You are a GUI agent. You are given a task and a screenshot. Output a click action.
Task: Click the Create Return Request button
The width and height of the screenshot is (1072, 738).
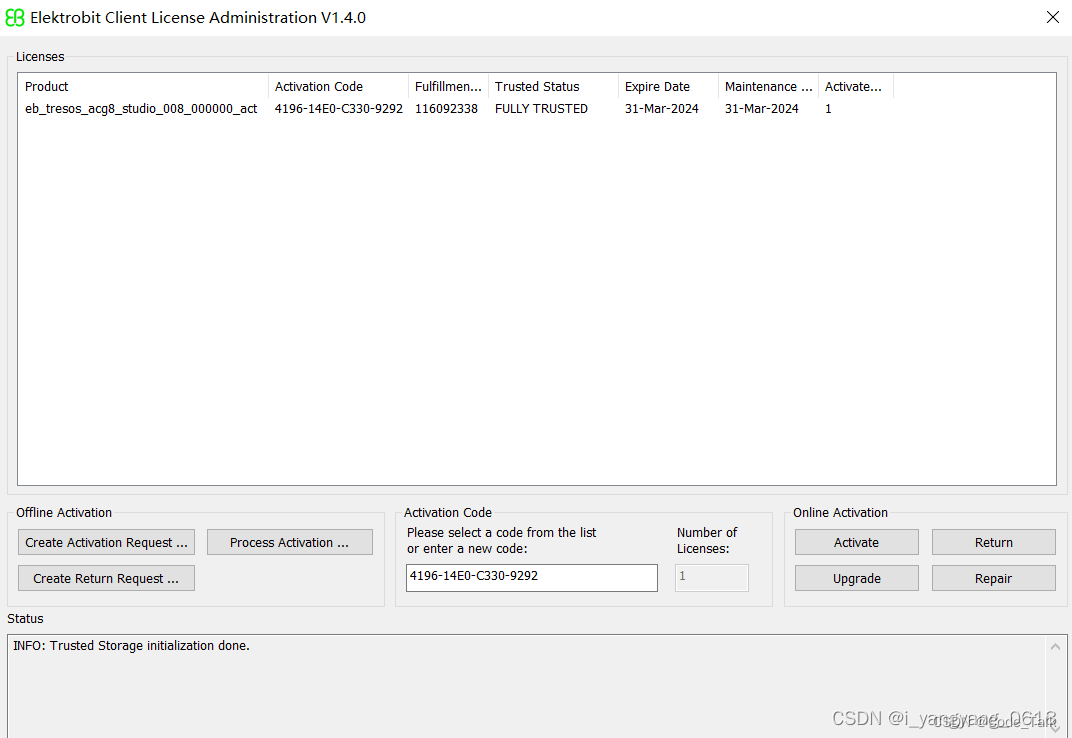click(106, 578)
